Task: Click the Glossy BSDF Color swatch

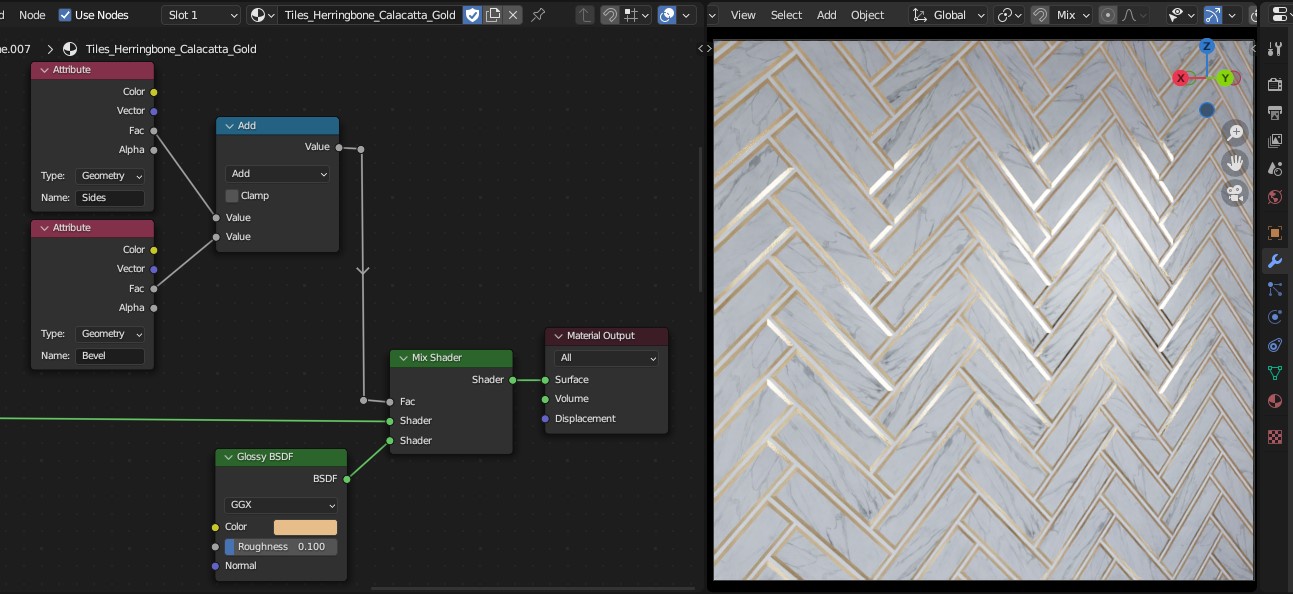Action: pyautogui.click(x=305, y=527)
